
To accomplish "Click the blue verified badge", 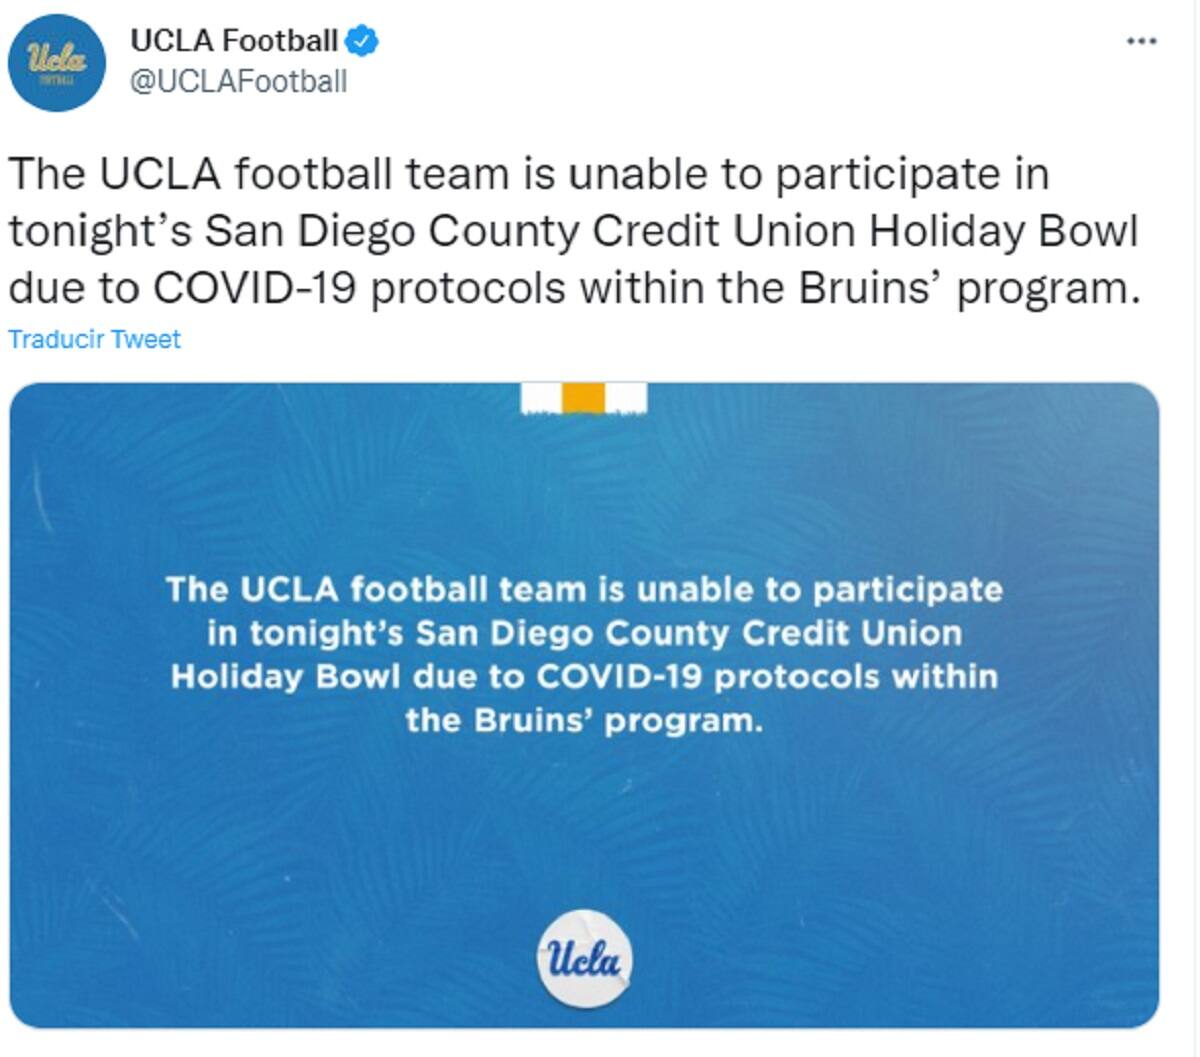I will [x=361, y=42].
